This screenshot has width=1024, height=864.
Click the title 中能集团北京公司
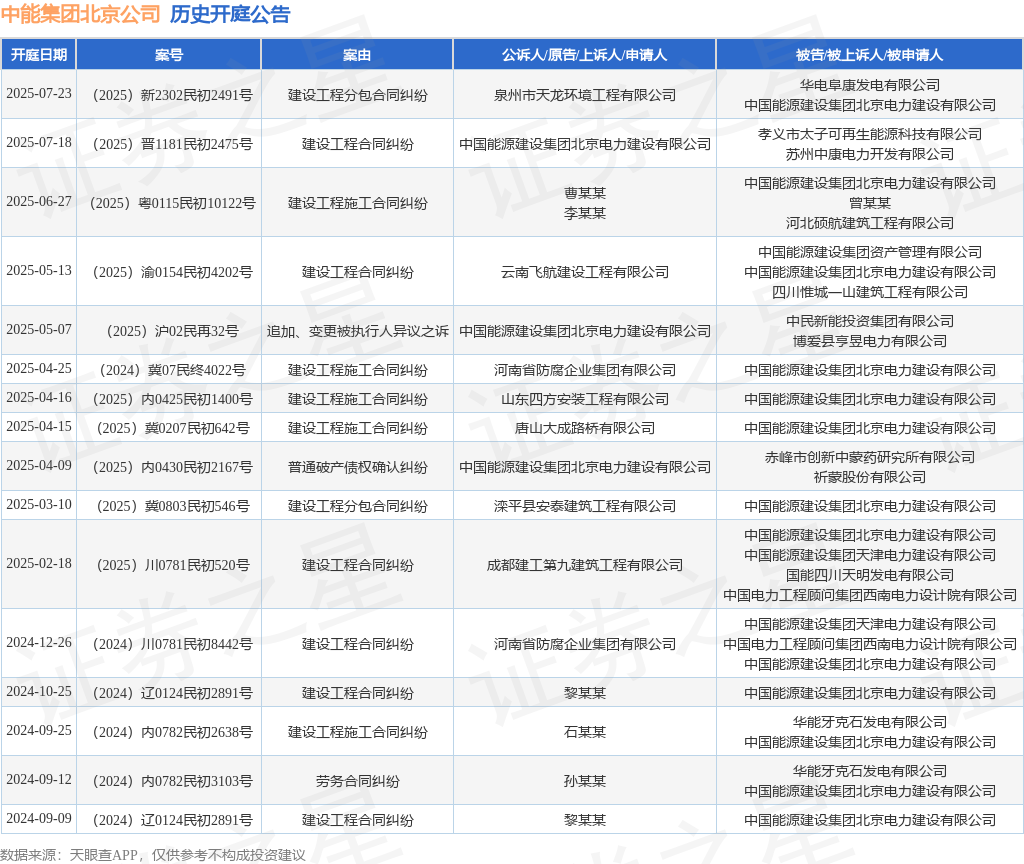(80, 14)
